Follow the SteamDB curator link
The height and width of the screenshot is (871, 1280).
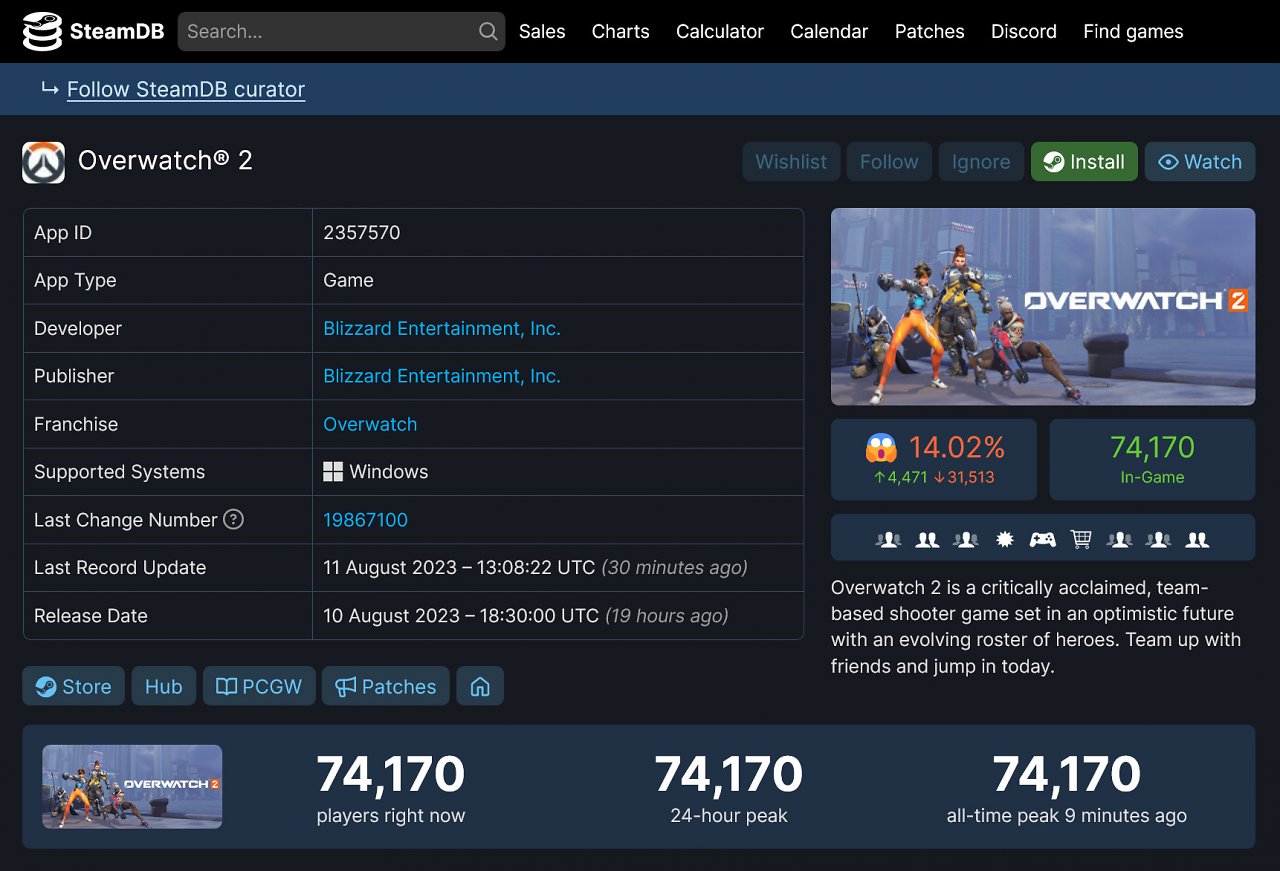[186, 89]
